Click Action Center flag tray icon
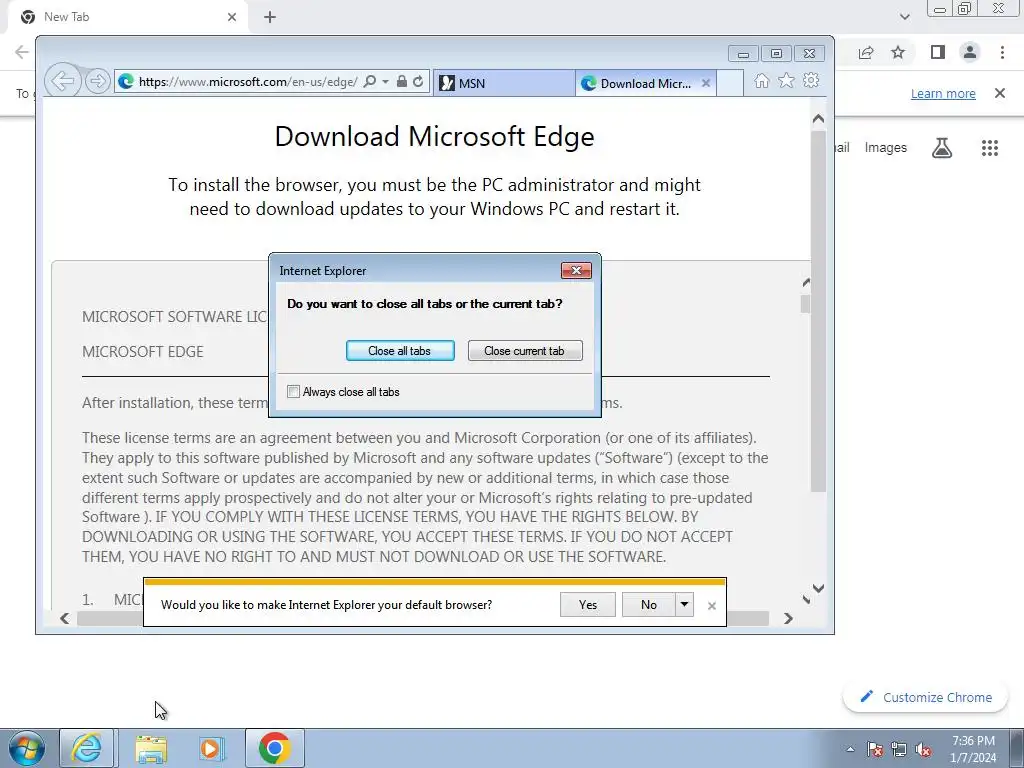Viewport: 1024px width, 768px height. pos(875,749)
